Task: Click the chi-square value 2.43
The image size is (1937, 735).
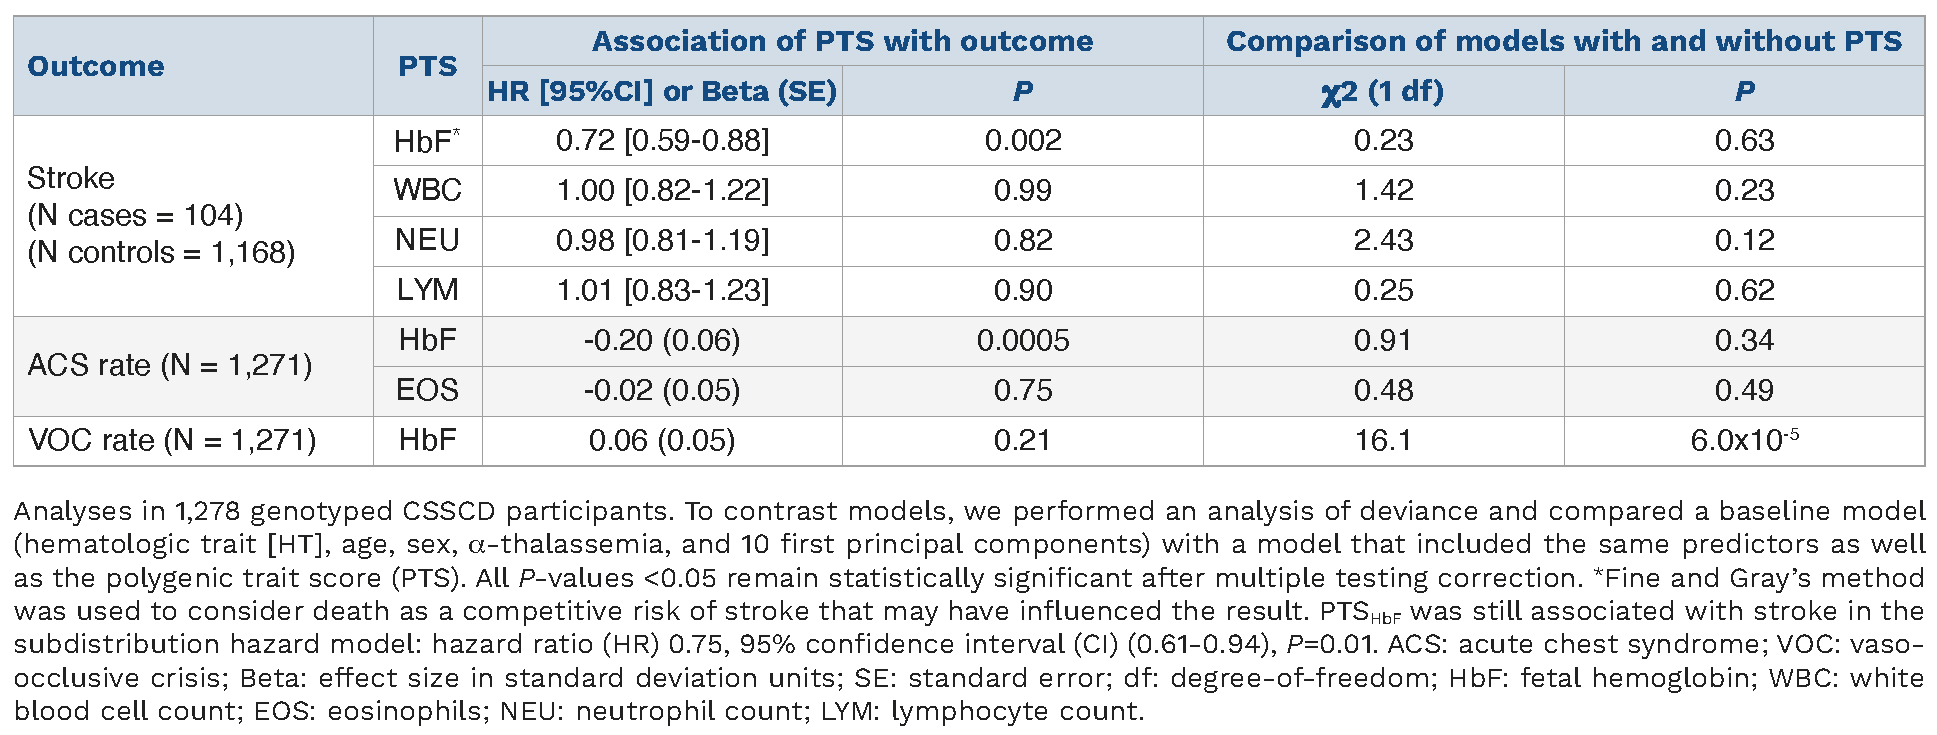Action: pyautogui.click(x=1383, y=240)
